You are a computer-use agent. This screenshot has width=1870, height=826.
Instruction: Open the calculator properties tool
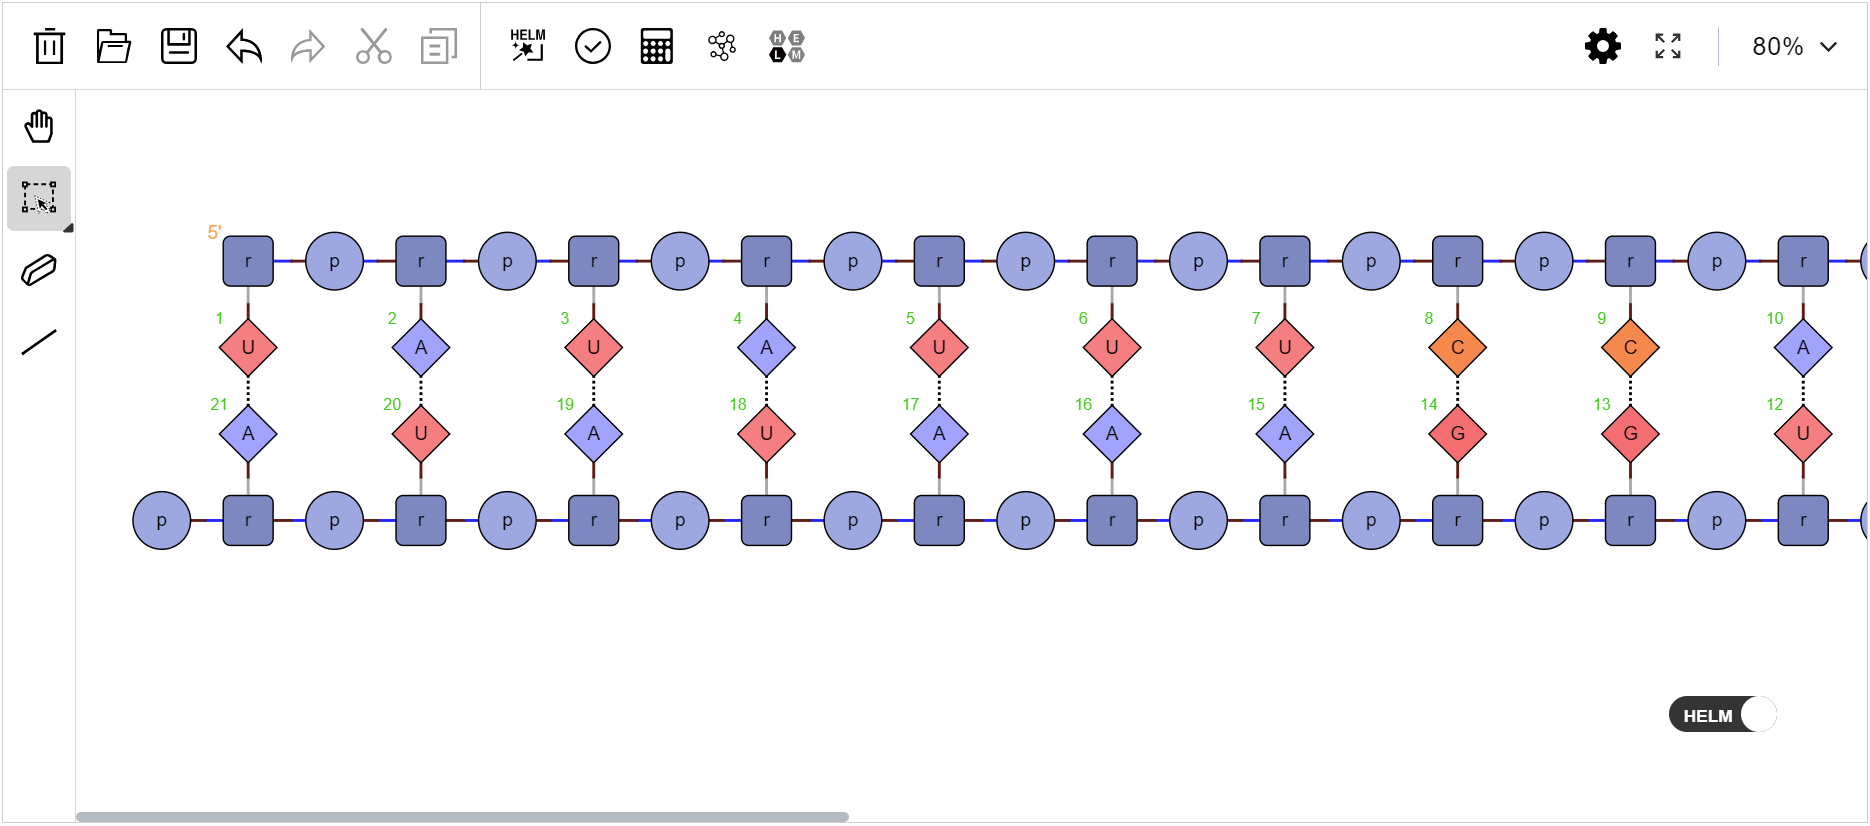[657, 46]
